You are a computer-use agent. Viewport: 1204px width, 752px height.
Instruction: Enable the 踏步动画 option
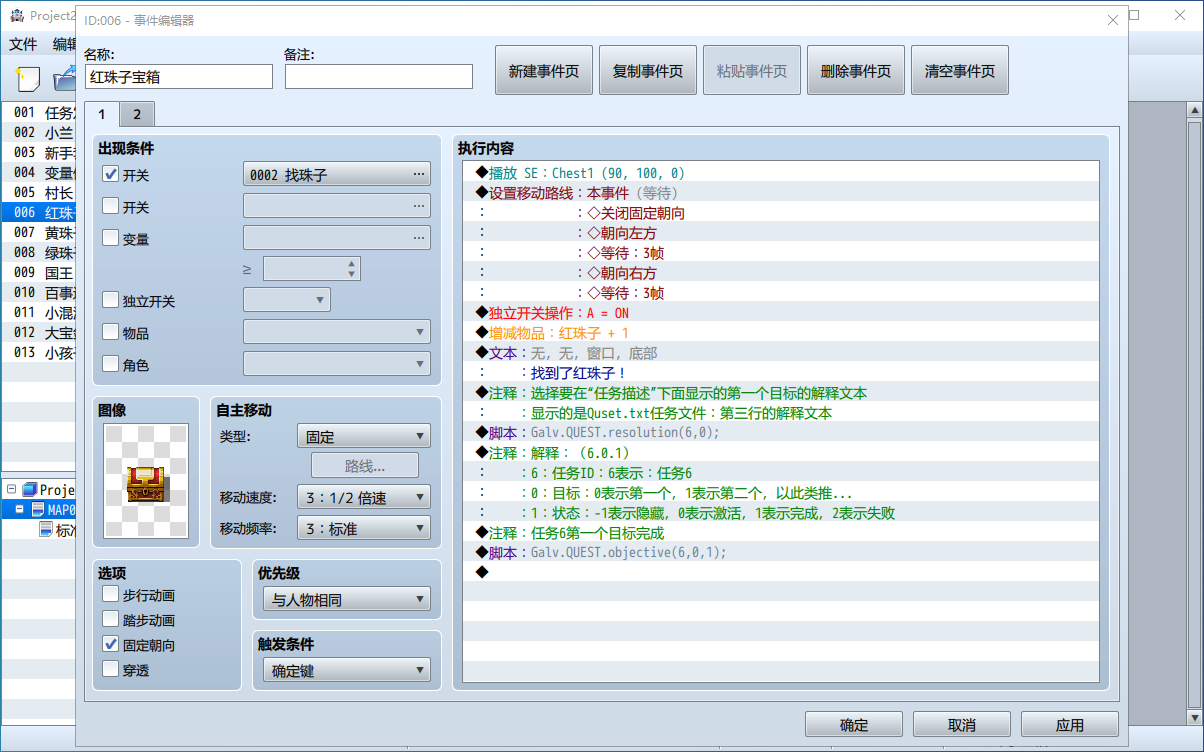pos(111,620)
